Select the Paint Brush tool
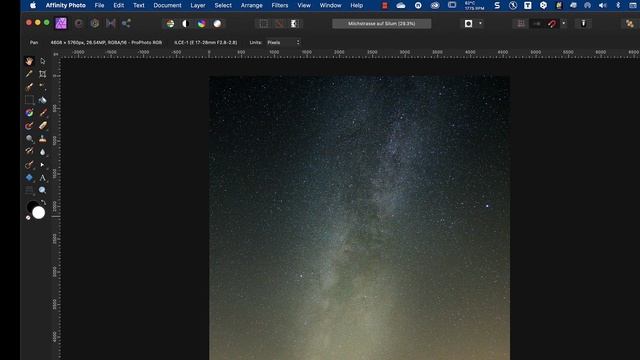 point(42,113)
